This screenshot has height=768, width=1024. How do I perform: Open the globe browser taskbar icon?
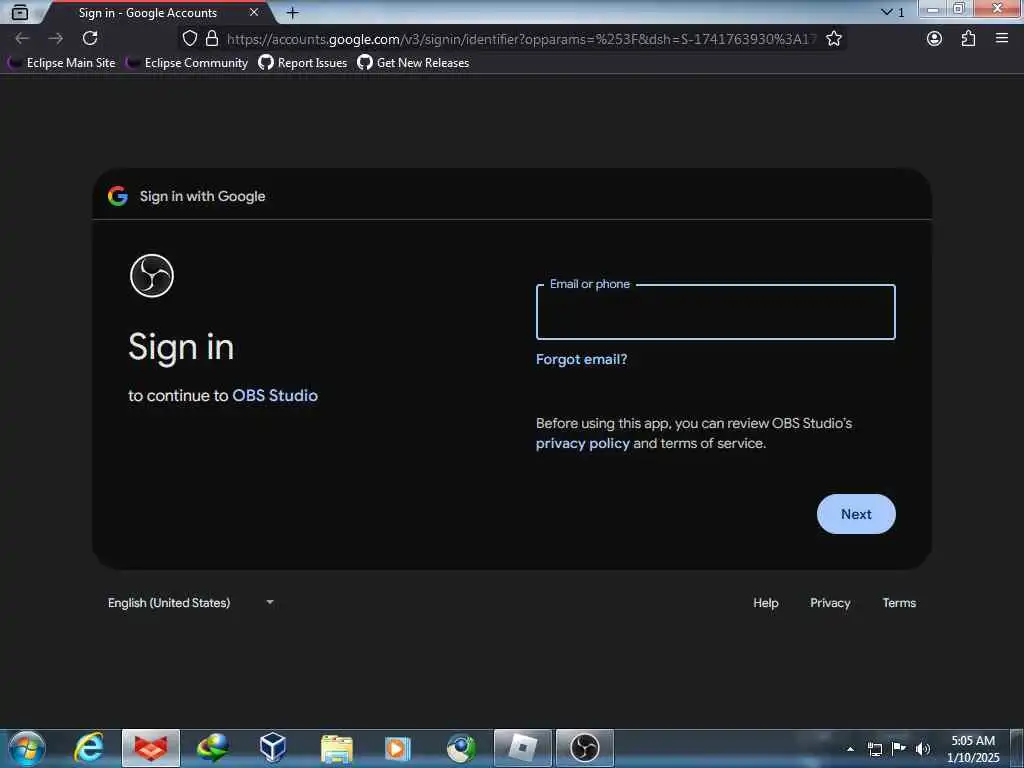click(x=461, y=748)
